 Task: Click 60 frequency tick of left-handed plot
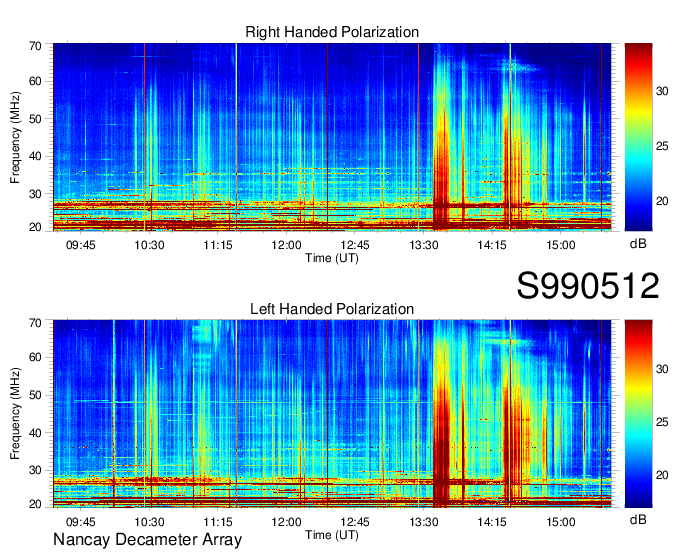pyautogui.click(x=35, y=357)
